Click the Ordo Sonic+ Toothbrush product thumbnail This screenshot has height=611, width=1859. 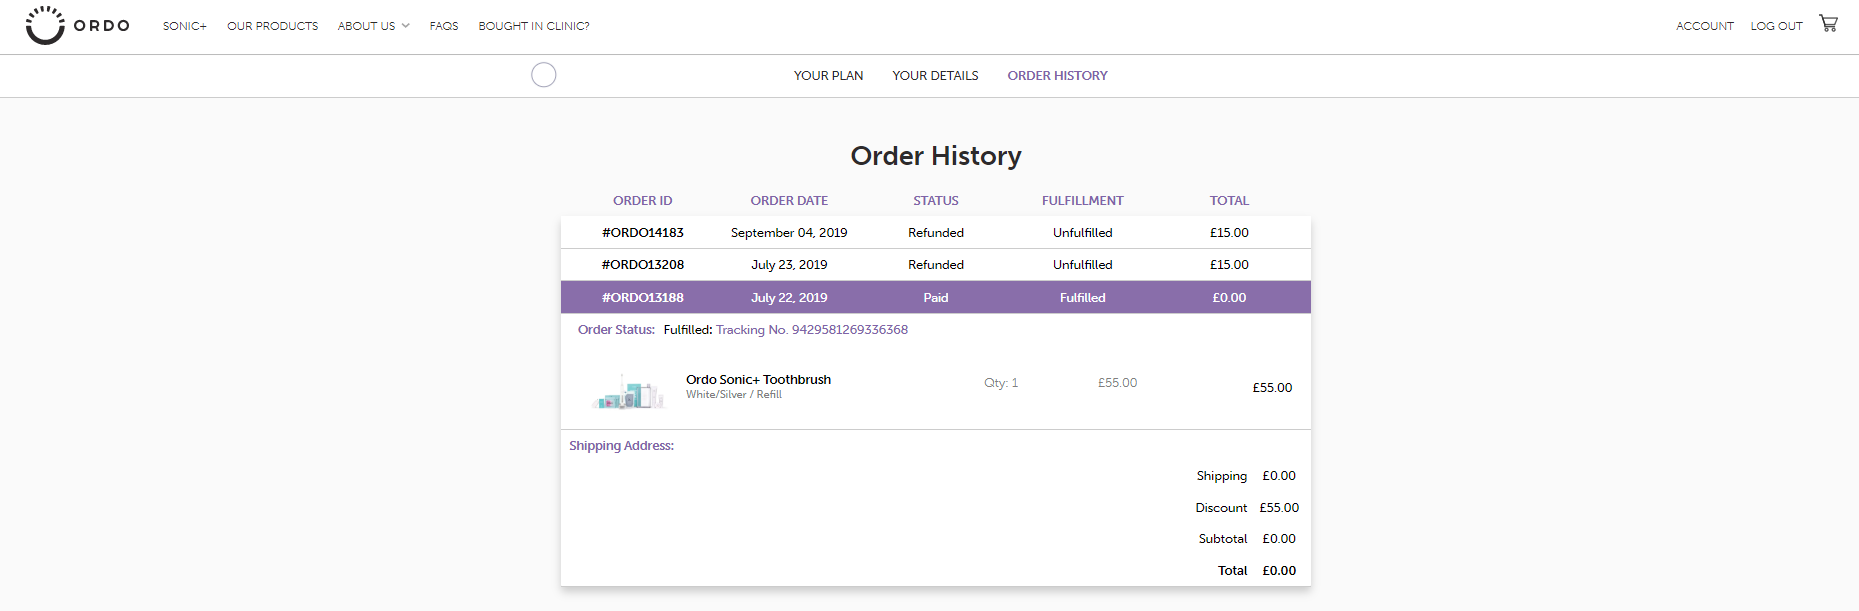[628, 391]
